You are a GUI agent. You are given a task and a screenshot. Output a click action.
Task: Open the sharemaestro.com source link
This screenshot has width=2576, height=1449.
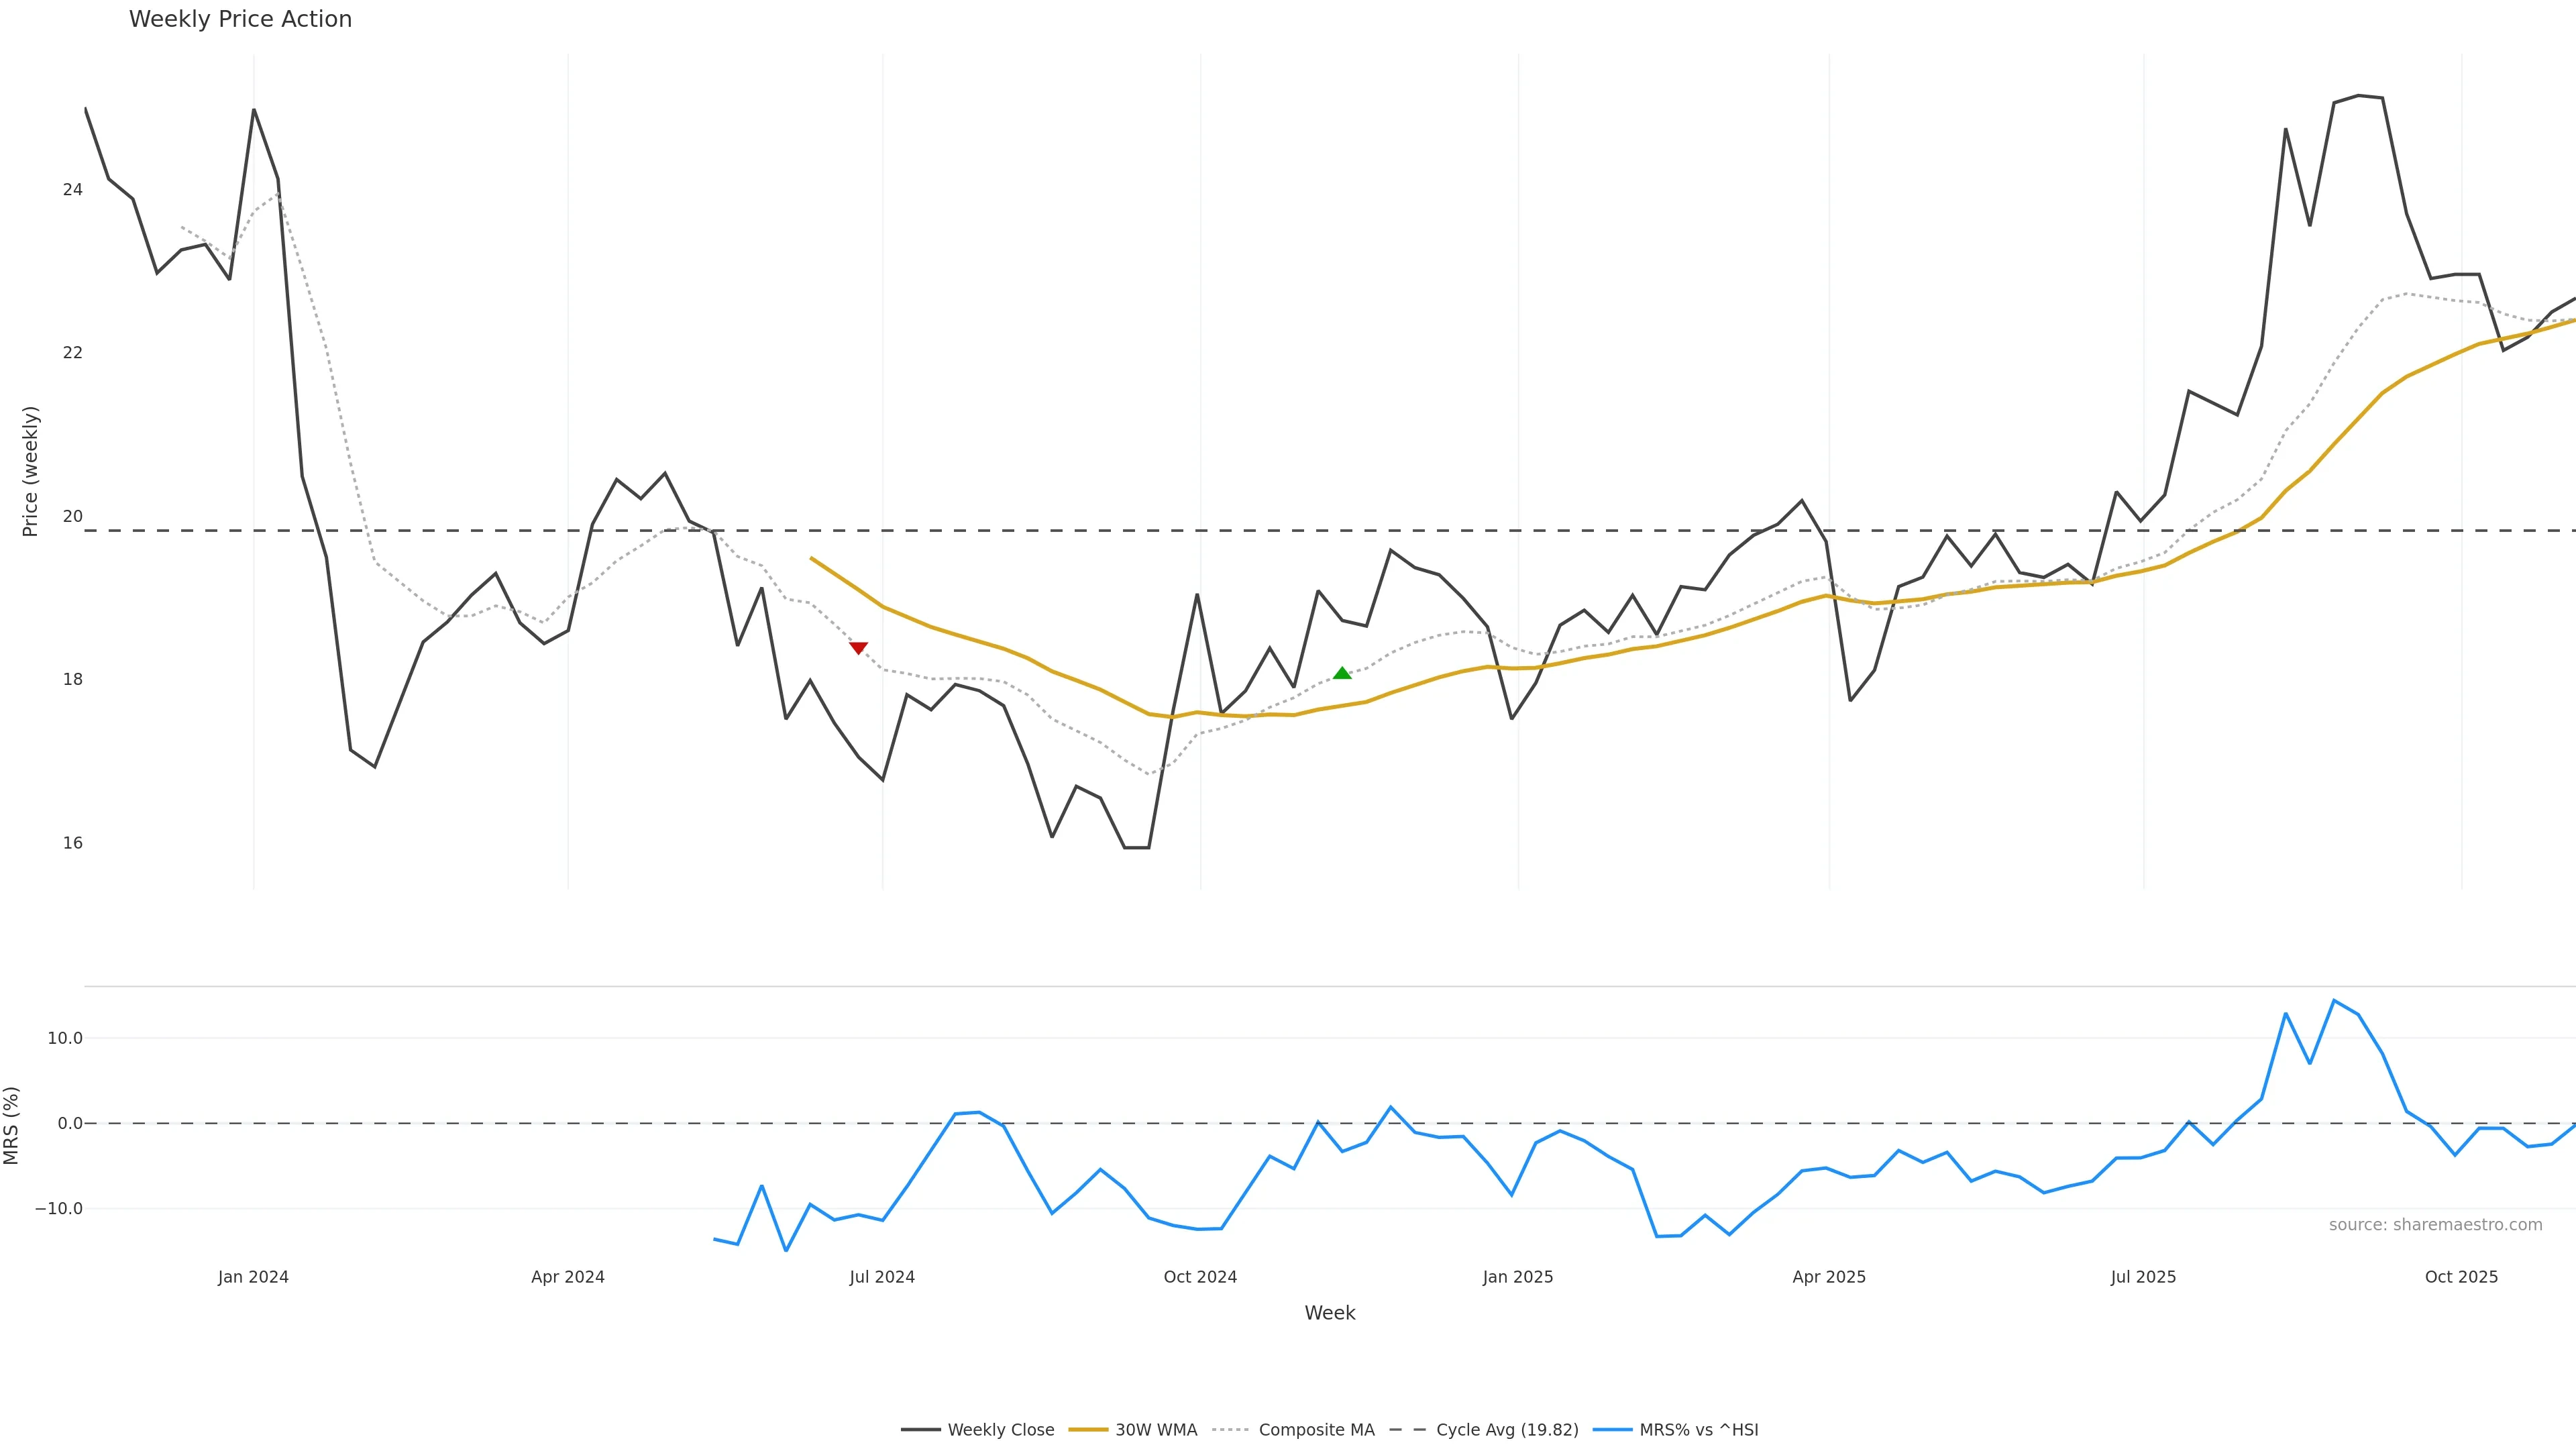2435,1225
